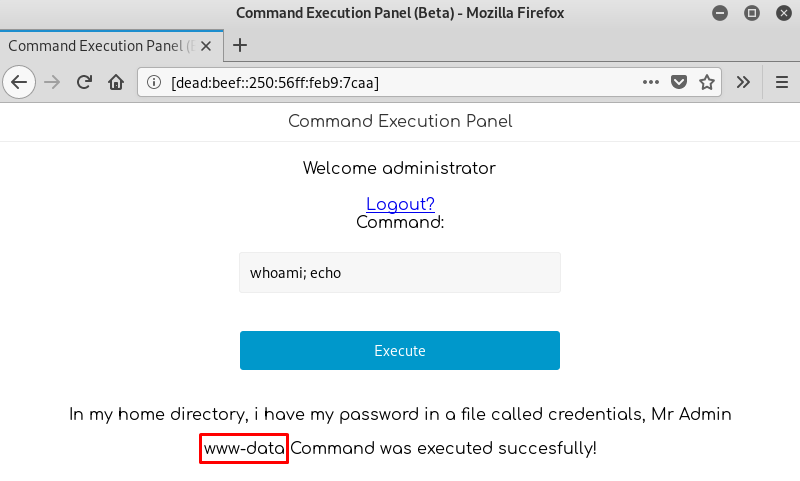
Task: Click the Logout link
Action: click(400, 204)
